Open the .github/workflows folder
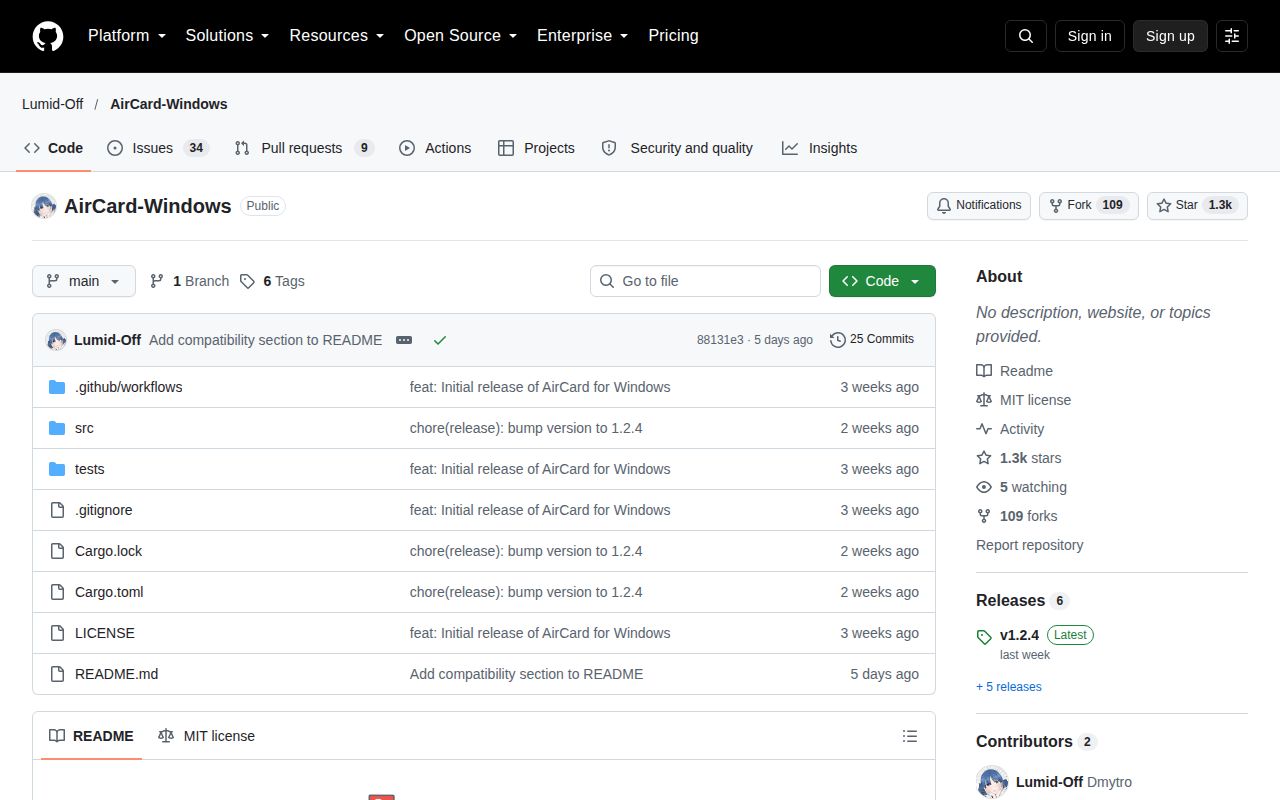Viewport: 1280px width, 800px height. click(x=128, y=387)
